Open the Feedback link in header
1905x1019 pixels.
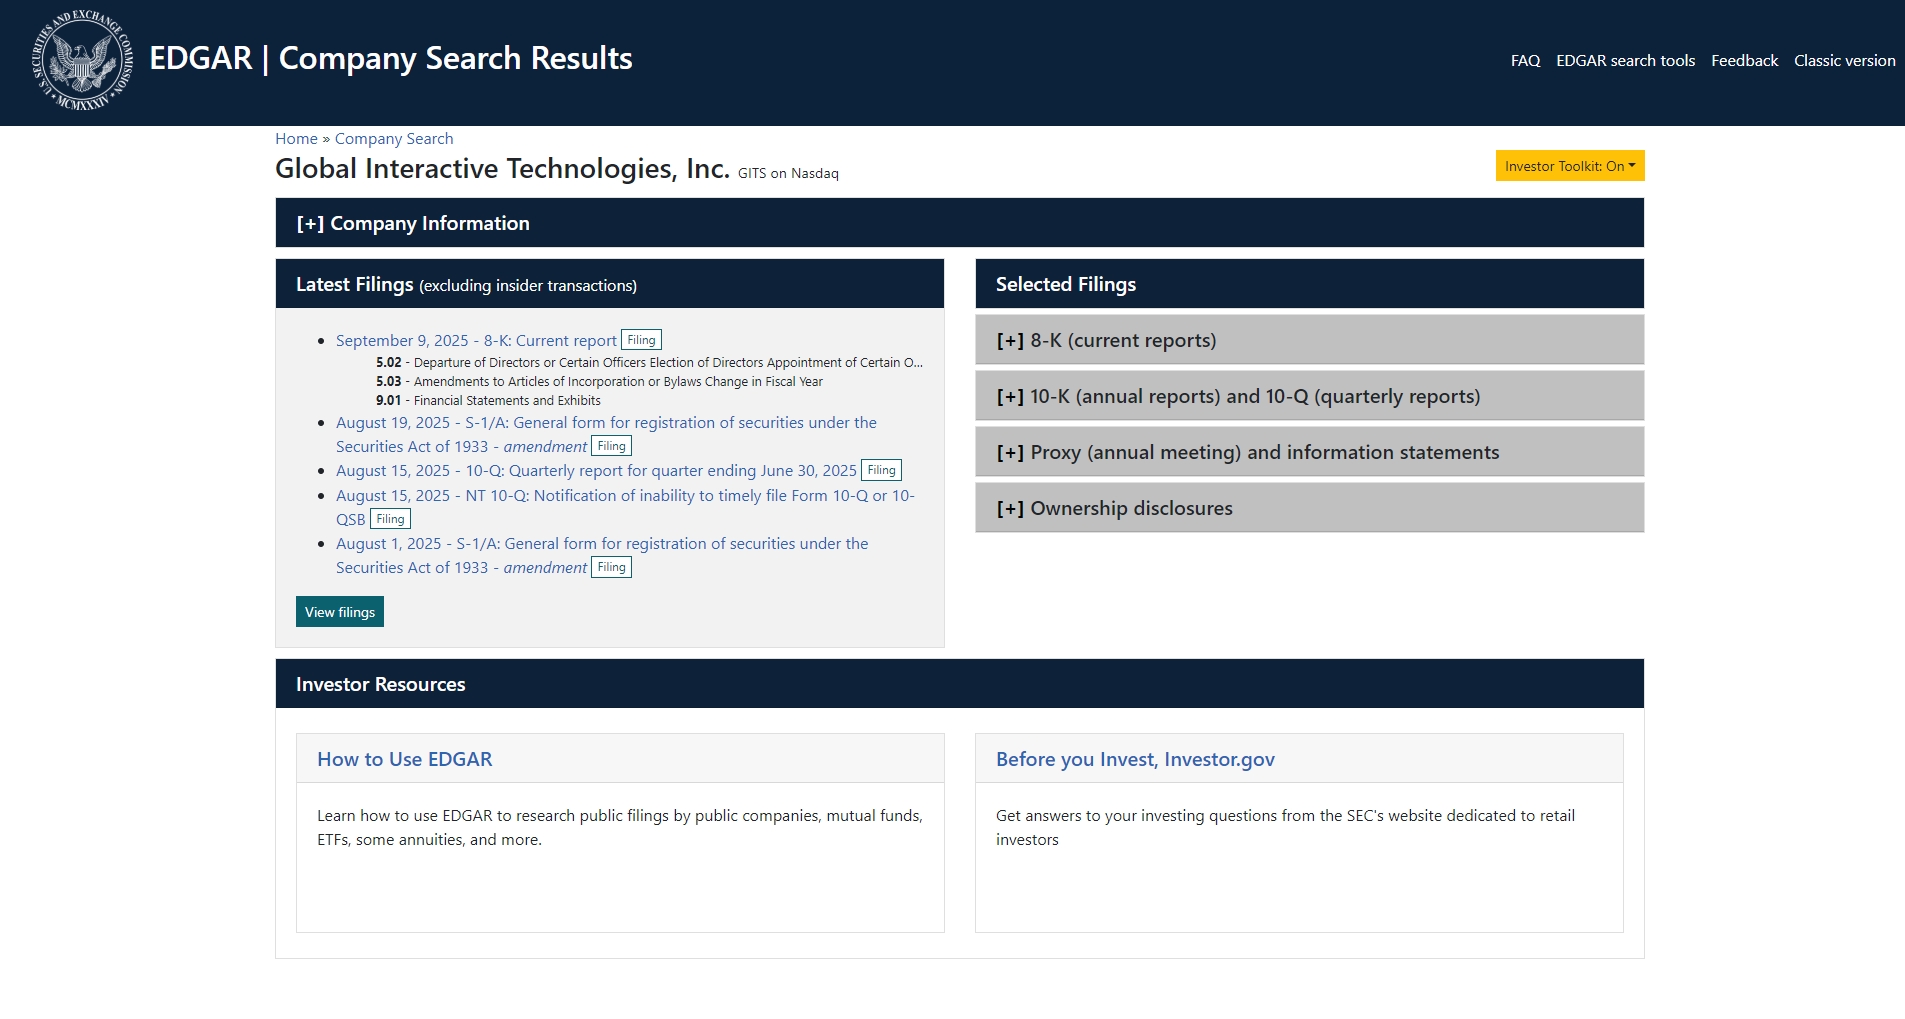coord(1744,61)
